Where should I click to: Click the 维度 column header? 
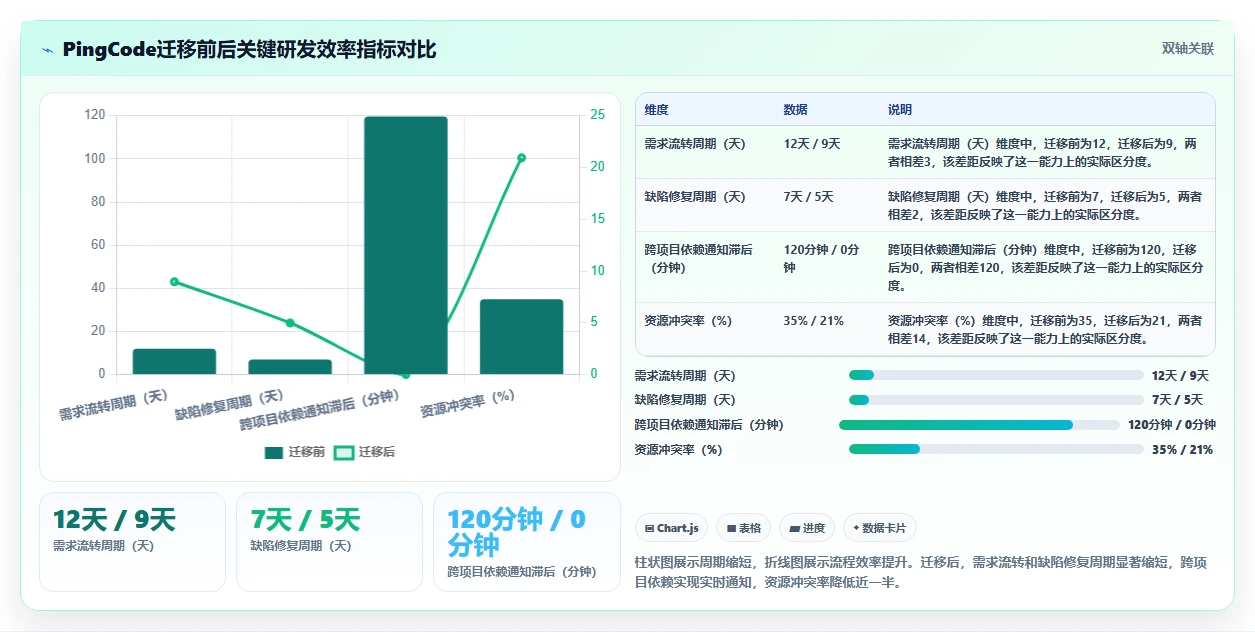coord(657,109)
